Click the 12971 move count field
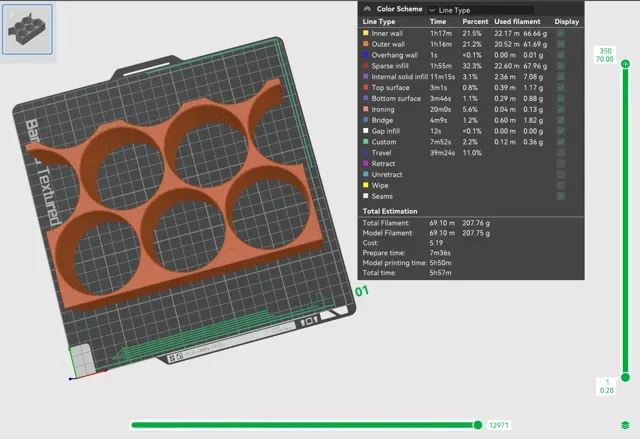 click(x=498, y=425)
